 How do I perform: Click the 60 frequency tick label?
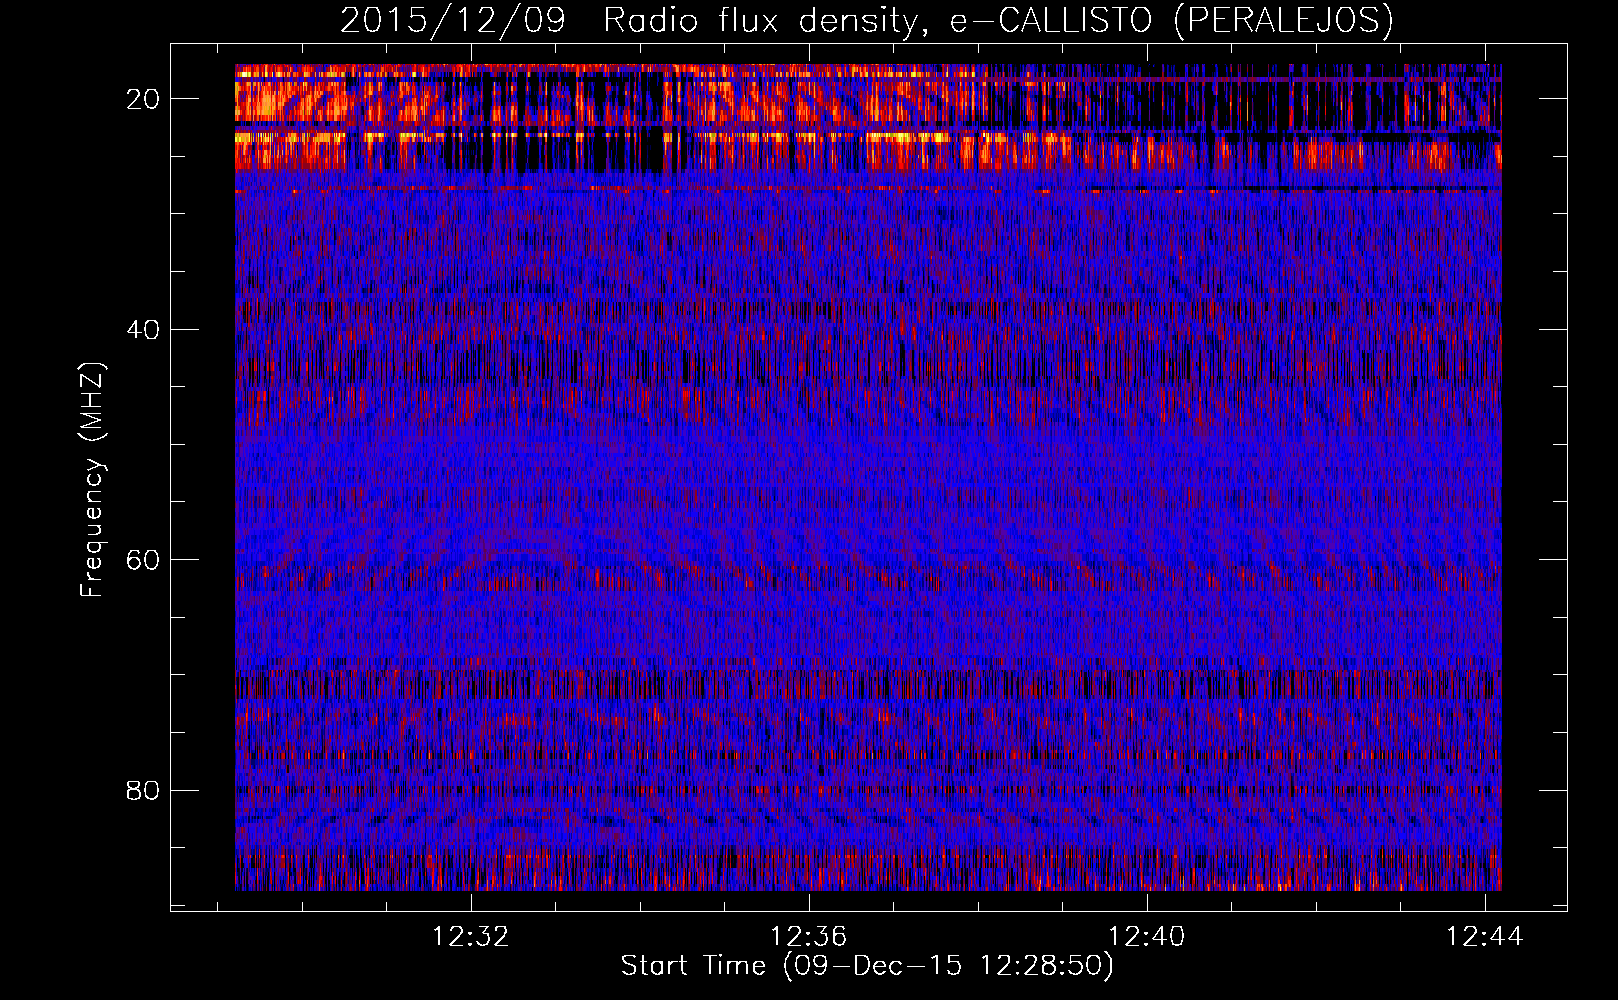coord(143,560)
